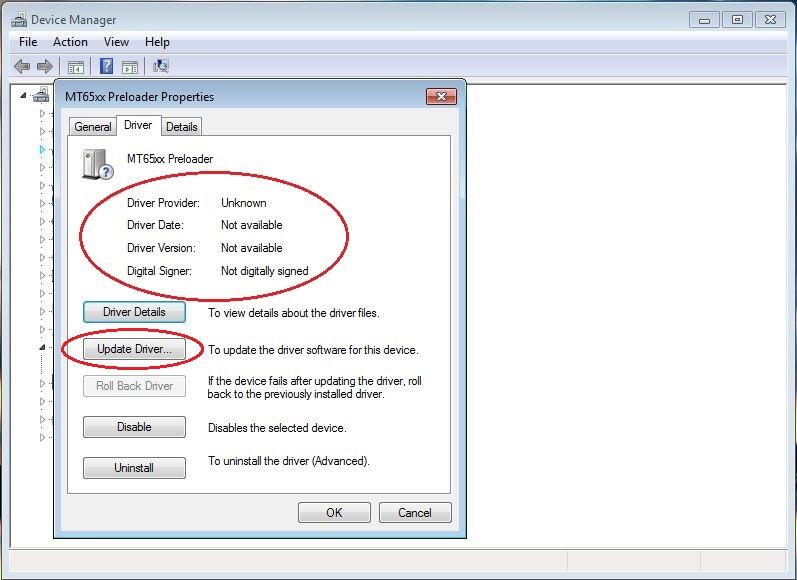Click the 'Driver Provider:' label
This screenshot has width=797, height=580.
[x=163, y=203]
